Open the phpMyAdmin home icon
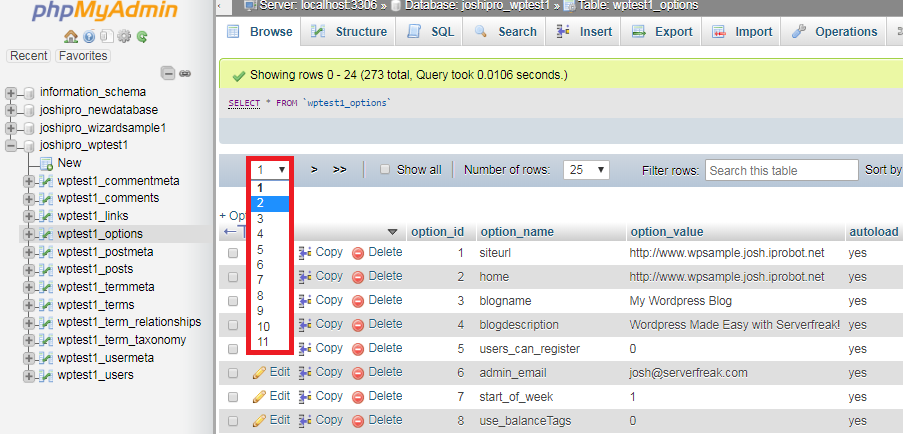Screen dimensions: 903x434 (71, 37)
